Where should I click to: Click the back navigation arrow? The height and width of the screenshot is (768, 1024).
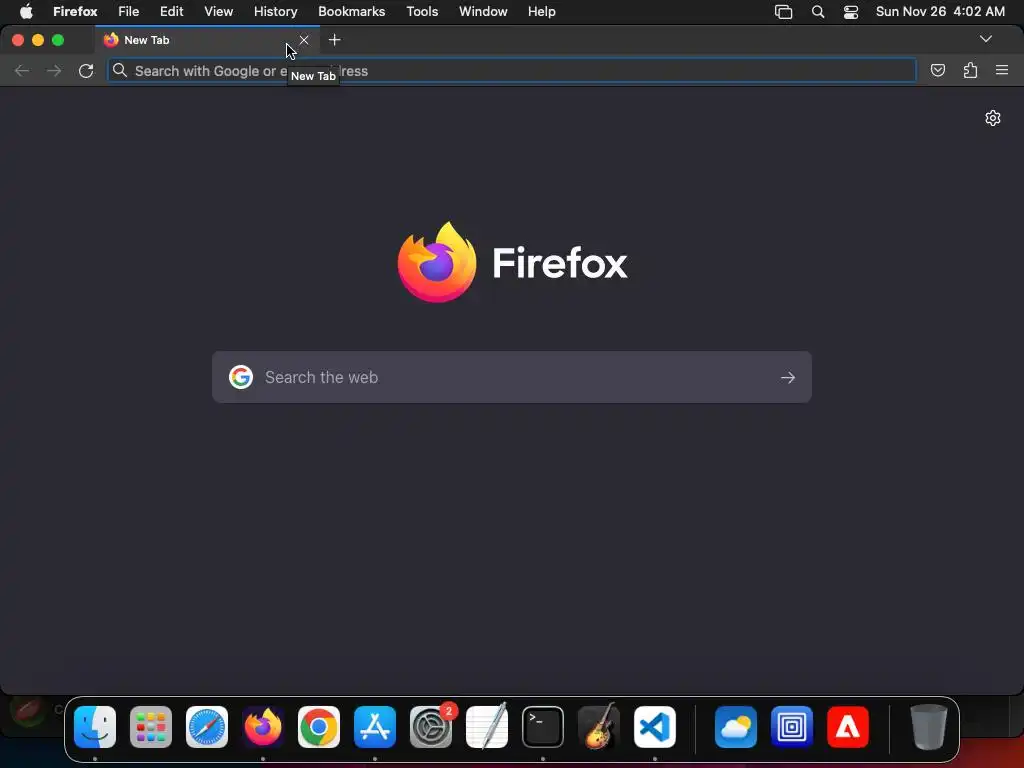click(22, 71)
